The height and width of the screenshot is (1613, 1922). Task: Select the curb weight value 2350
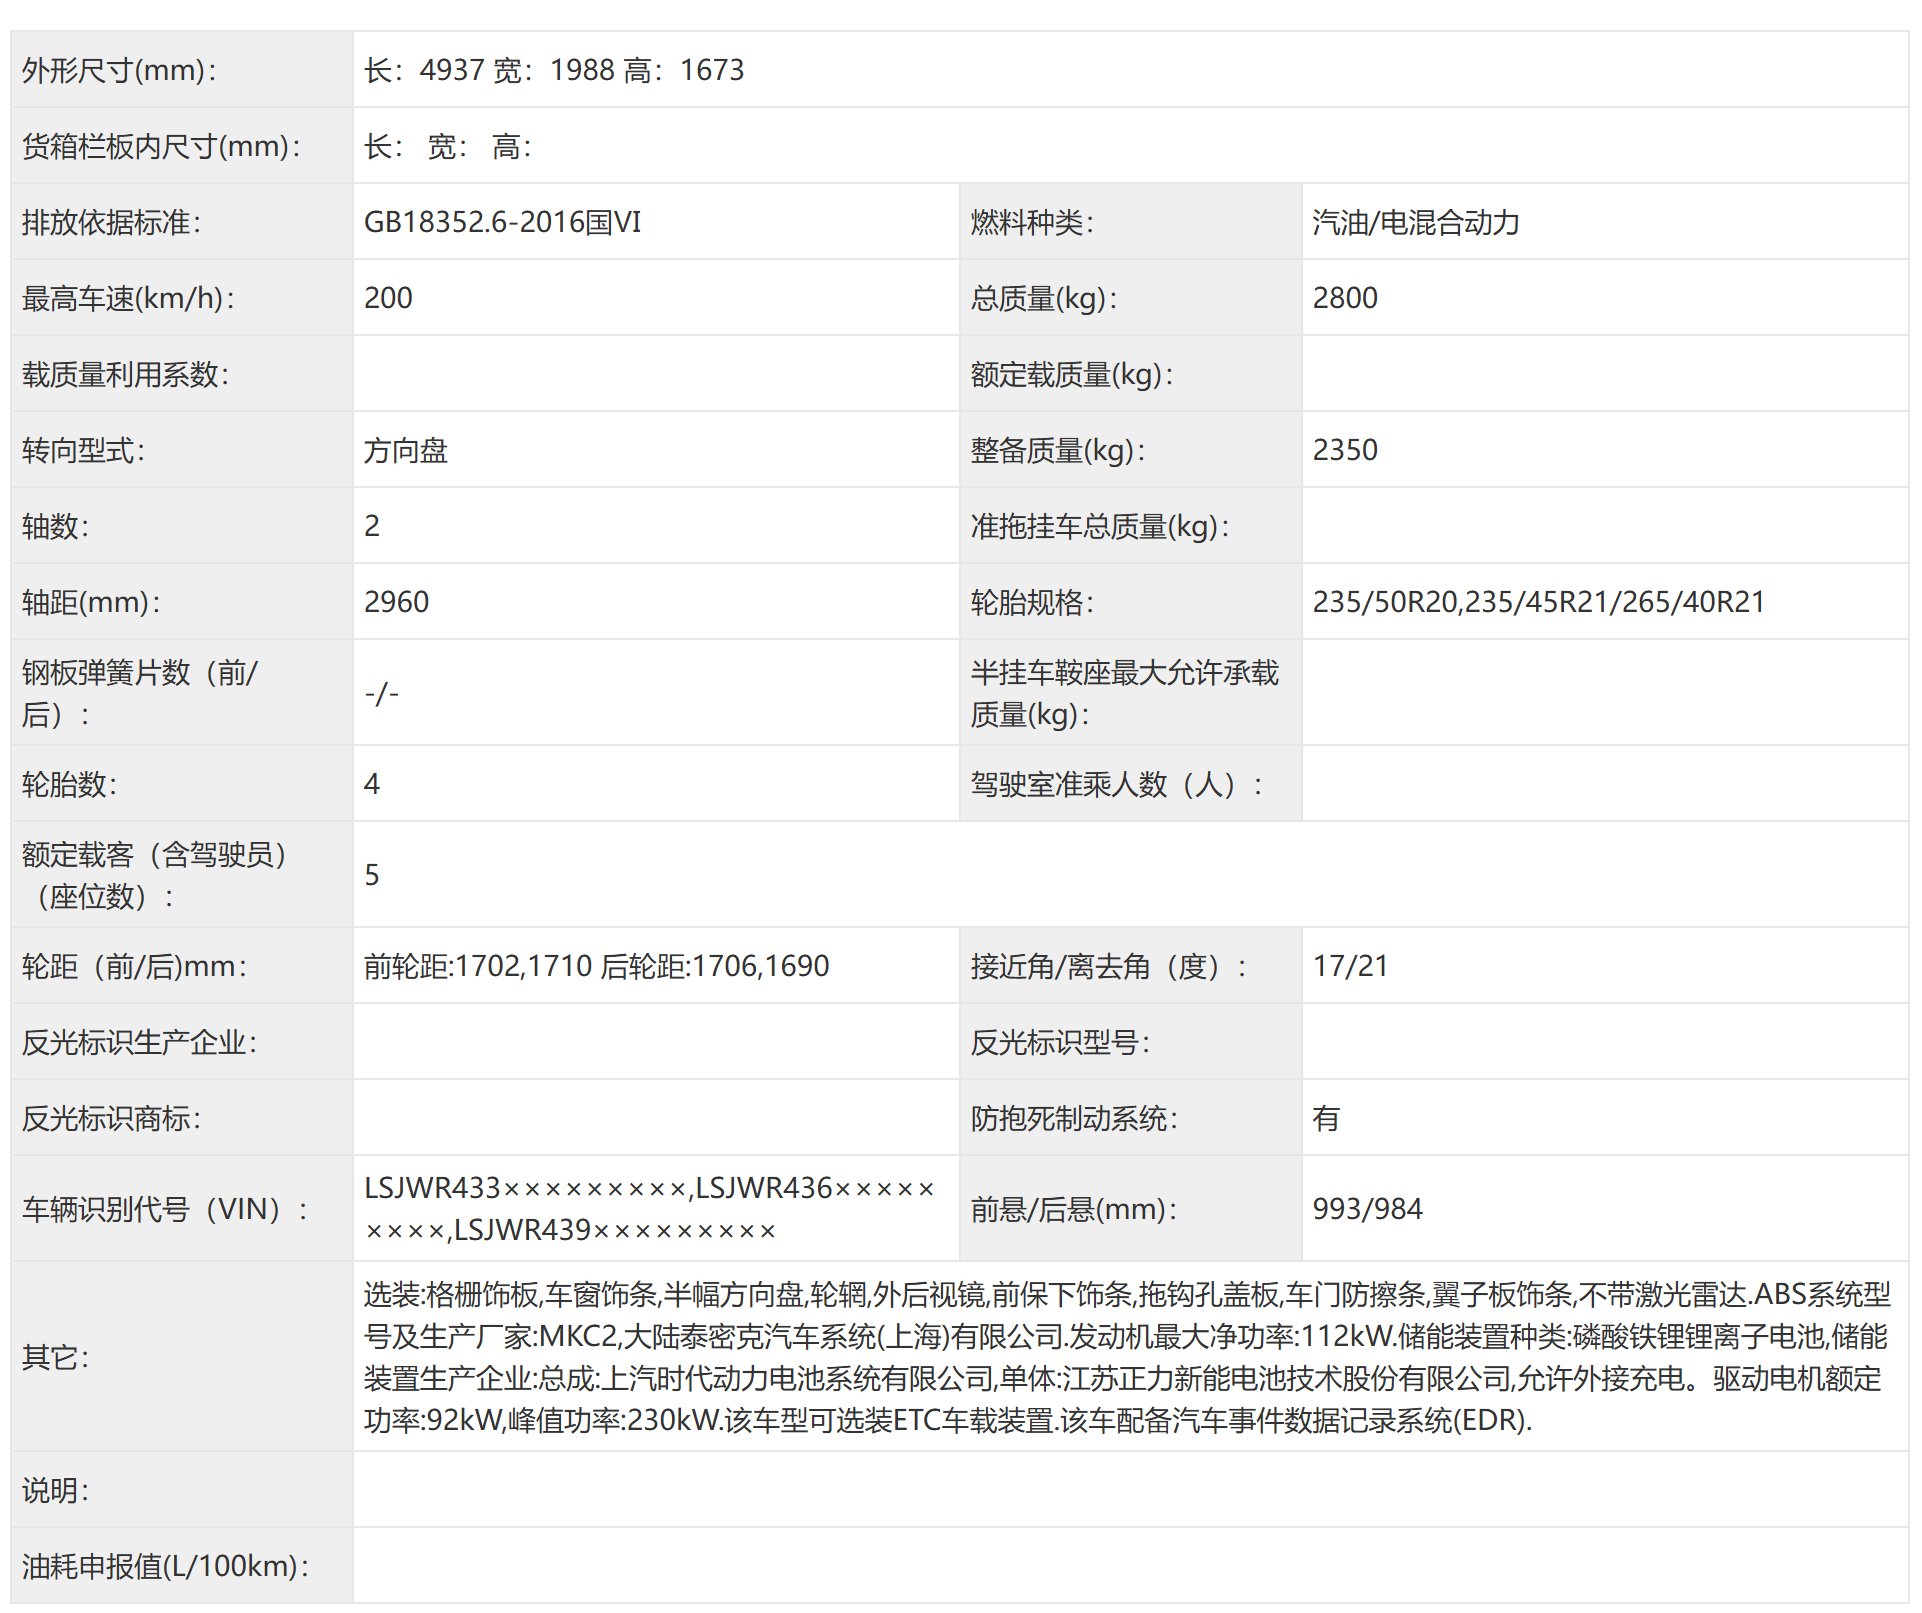1345,450
